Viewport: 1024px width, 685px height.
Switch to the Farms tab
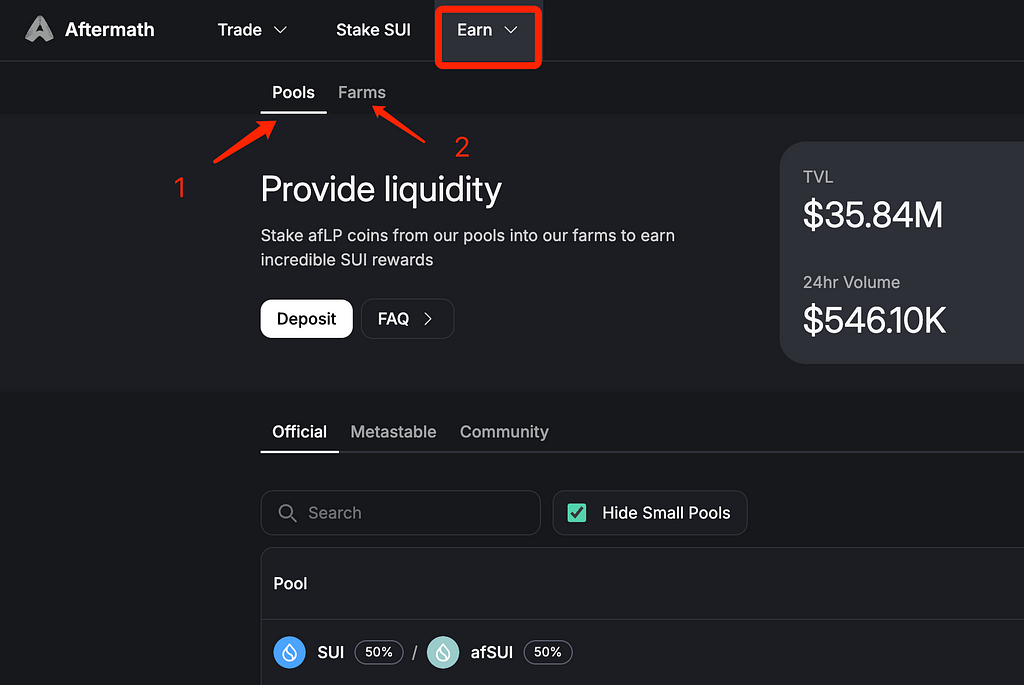[x=362, y=92]
